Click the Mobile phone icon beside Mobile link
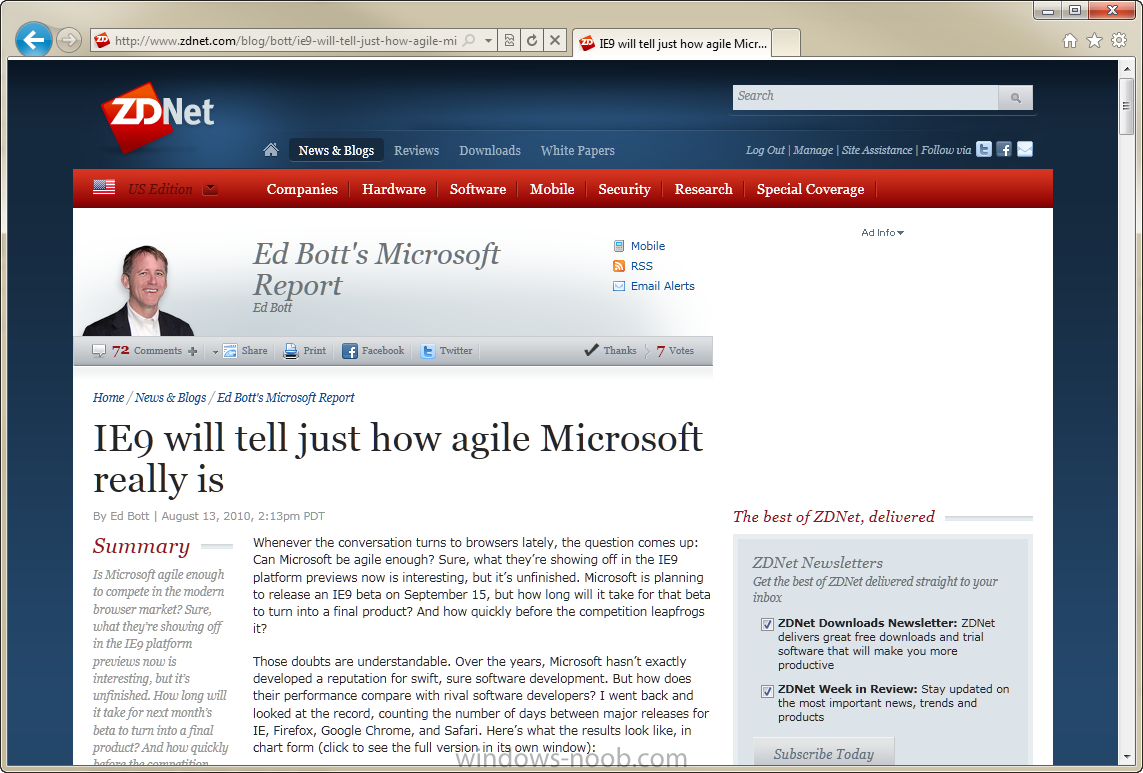1143x773 pixels. click(x=619, y=246)
